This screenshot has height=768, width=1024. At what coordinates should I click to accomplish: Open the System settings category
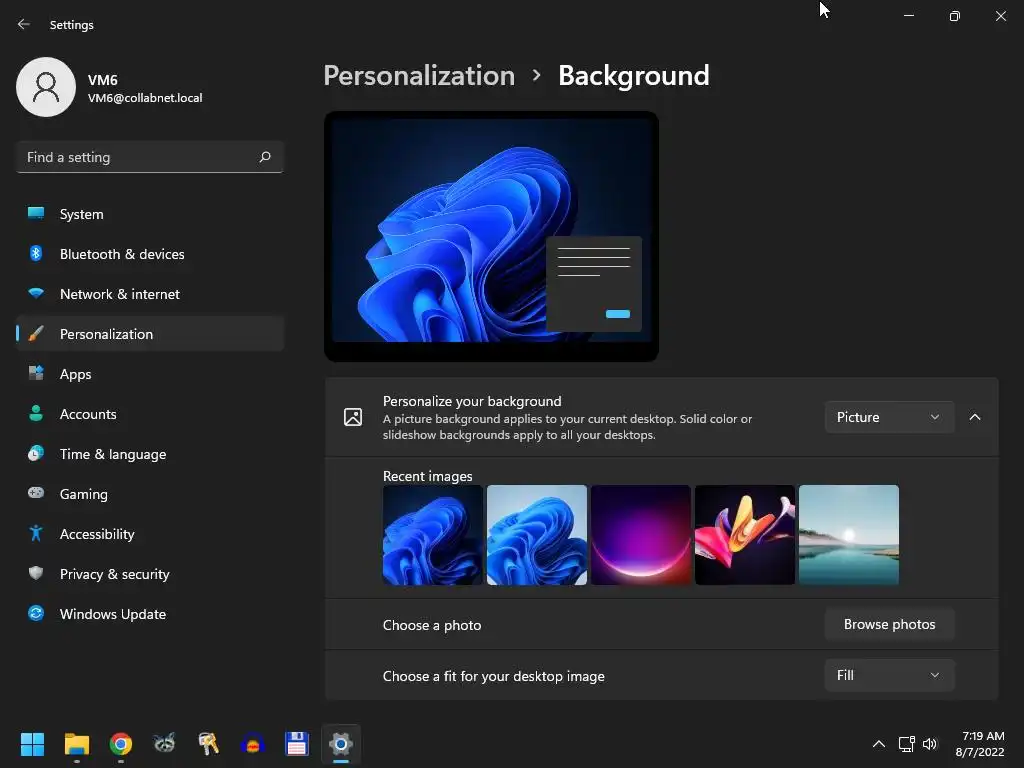coord(82,214)
